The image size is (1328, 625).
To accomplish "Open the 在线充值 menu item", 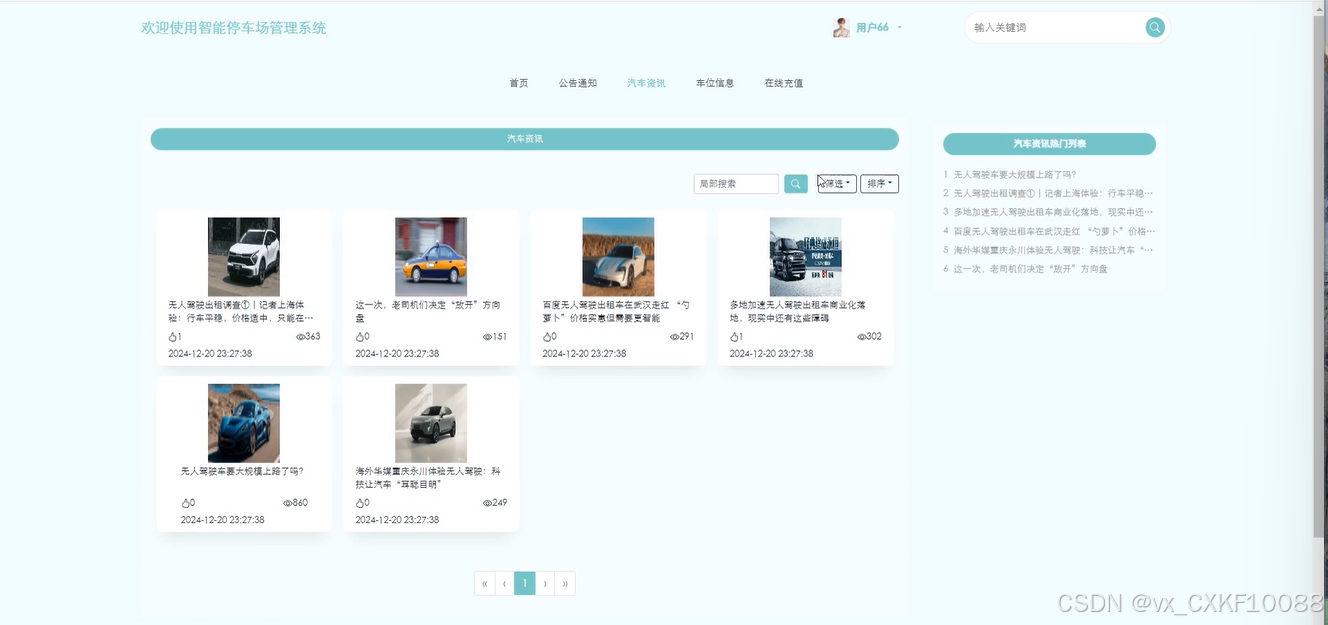I will 784,83.
